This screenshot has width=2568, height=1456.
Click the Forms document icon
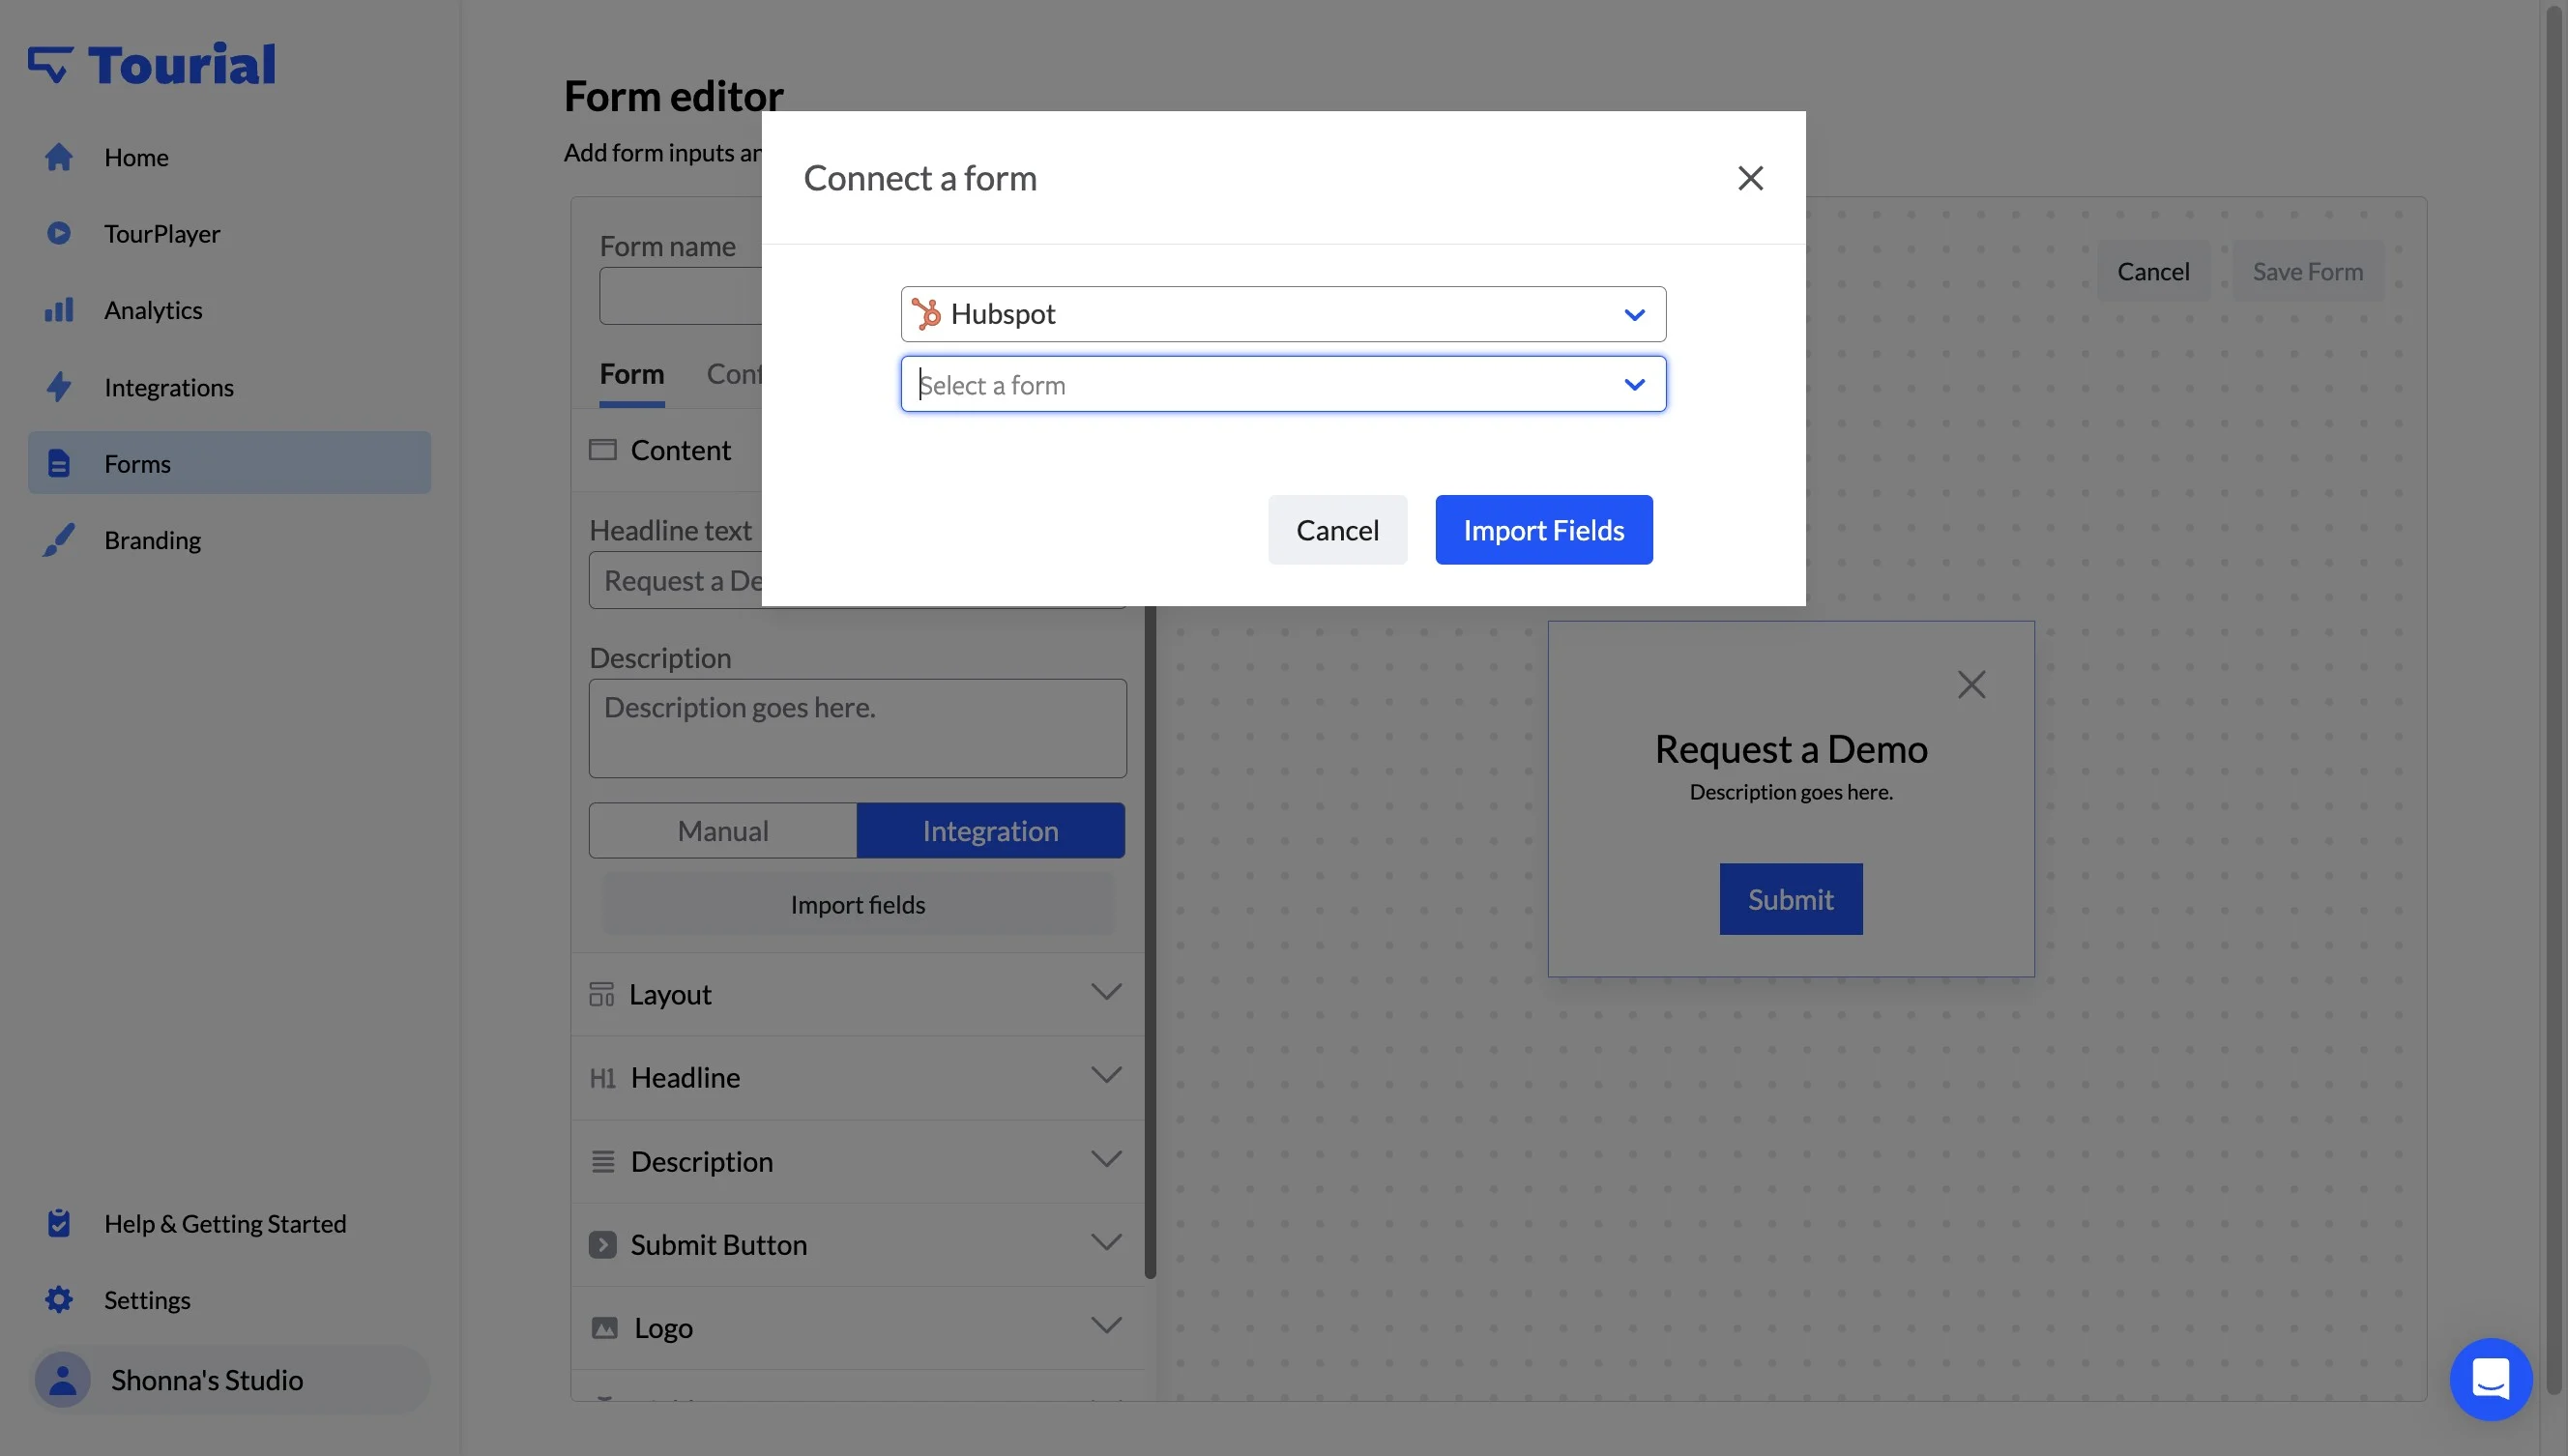59,463
